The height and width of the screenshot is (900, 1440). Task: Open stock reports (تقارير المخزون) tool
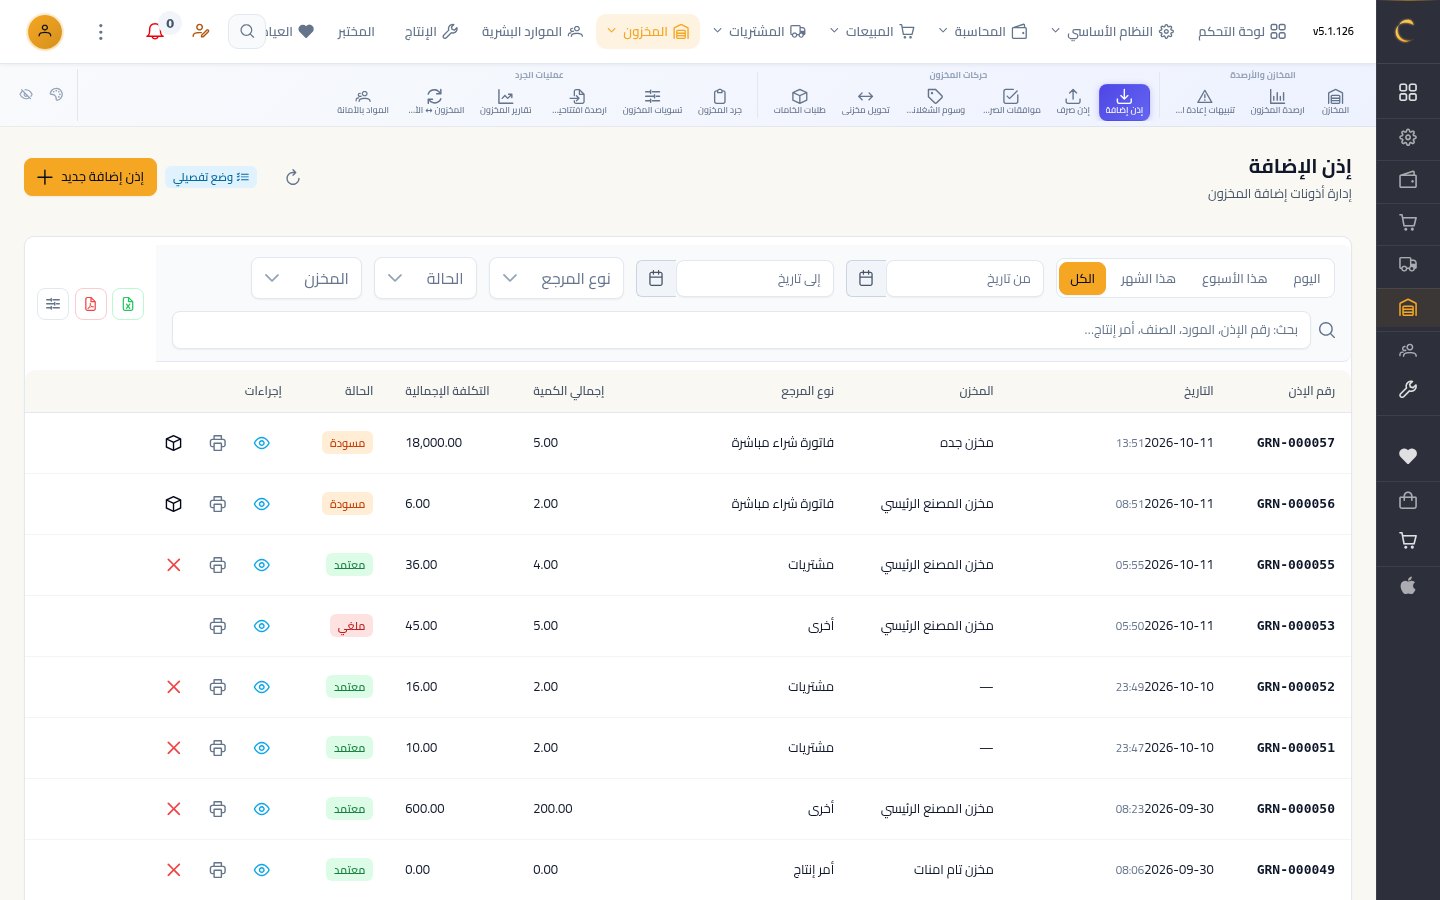[x=505, y=101]
